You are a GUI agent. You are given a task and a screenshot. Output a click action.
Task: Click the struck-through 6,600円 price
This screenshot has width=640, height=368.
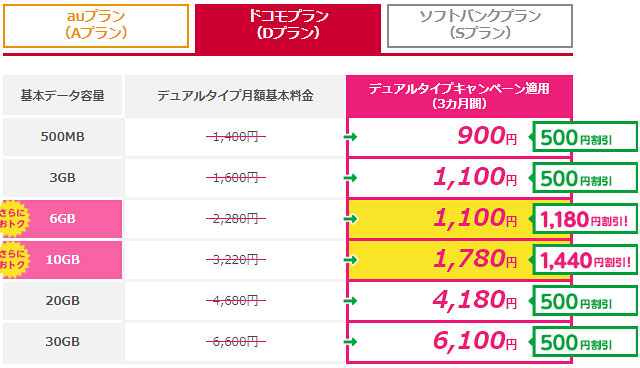(x=236, y=341)
